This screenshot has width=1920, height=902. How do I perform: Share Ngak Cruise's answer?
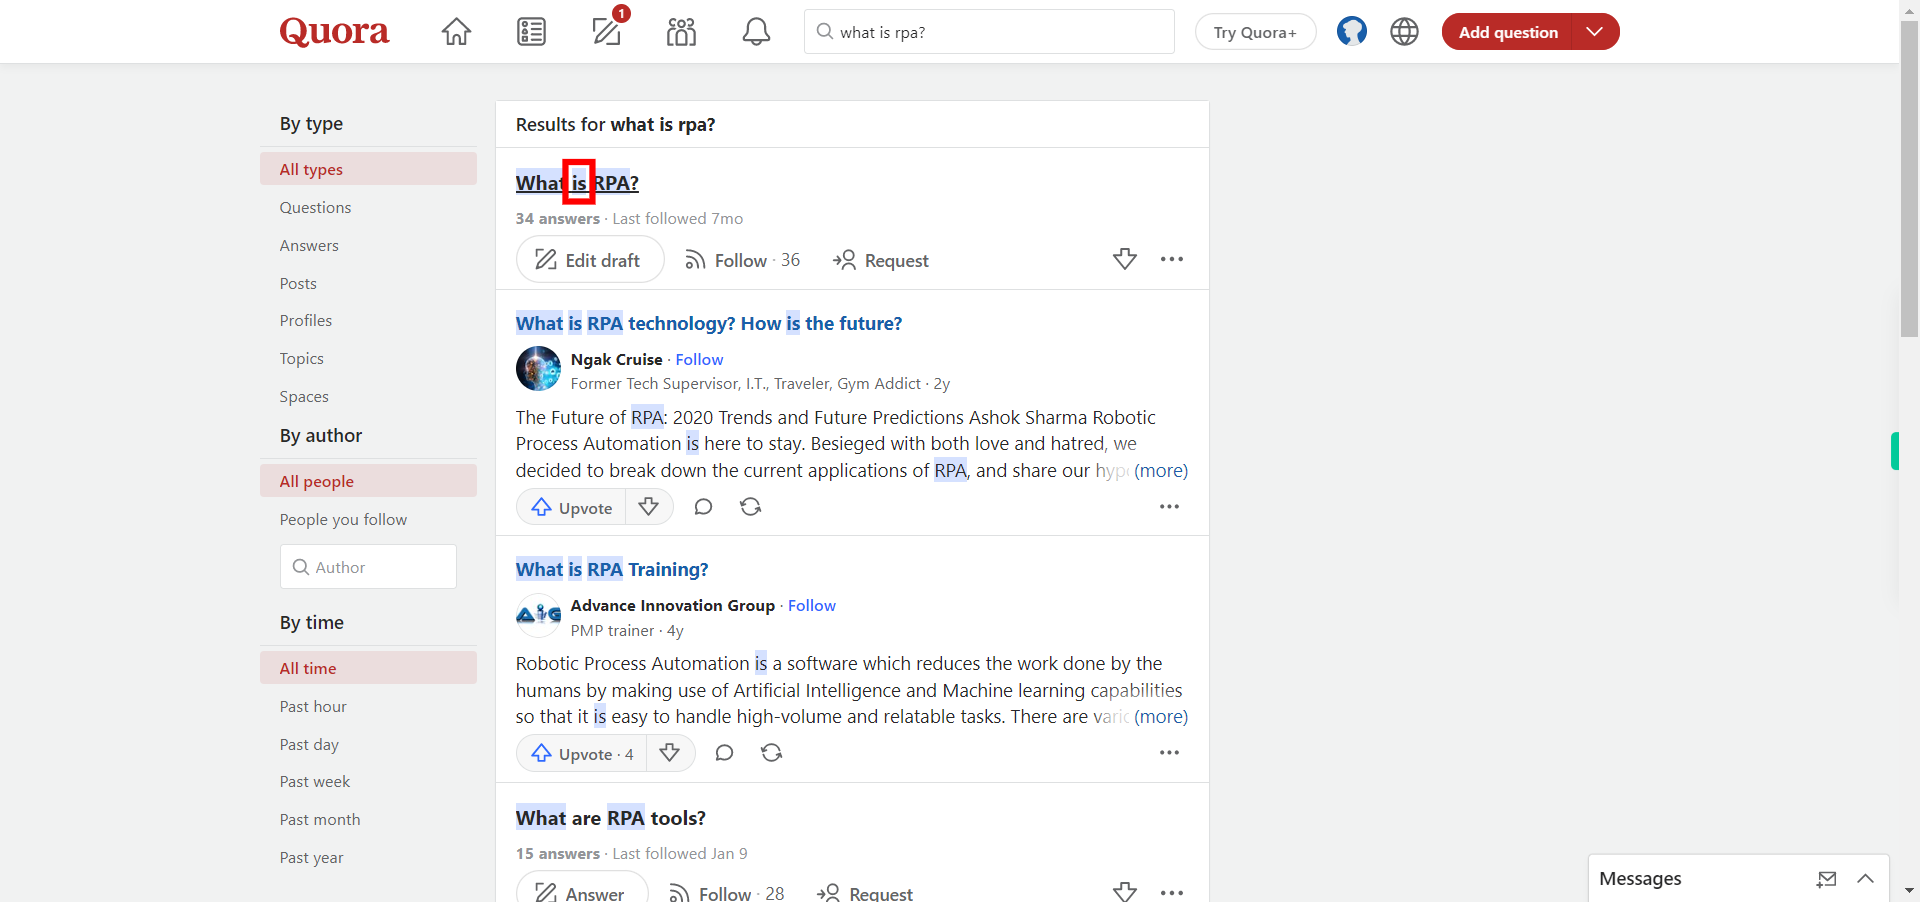[751, 507]
